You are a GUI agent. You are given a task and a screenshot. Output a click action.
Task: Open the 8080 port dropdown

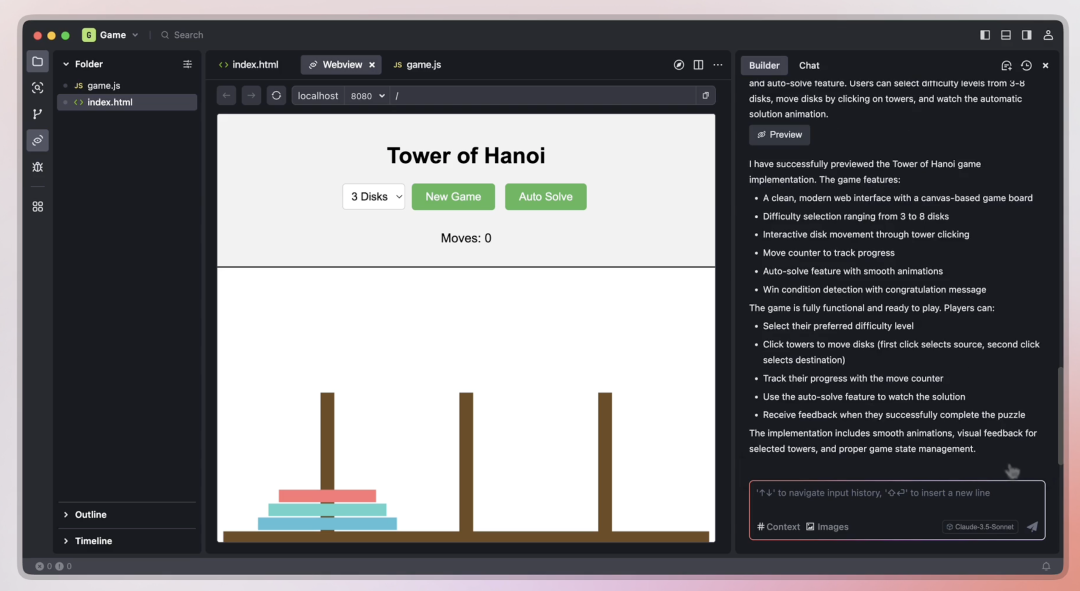[x=367, y=96]
